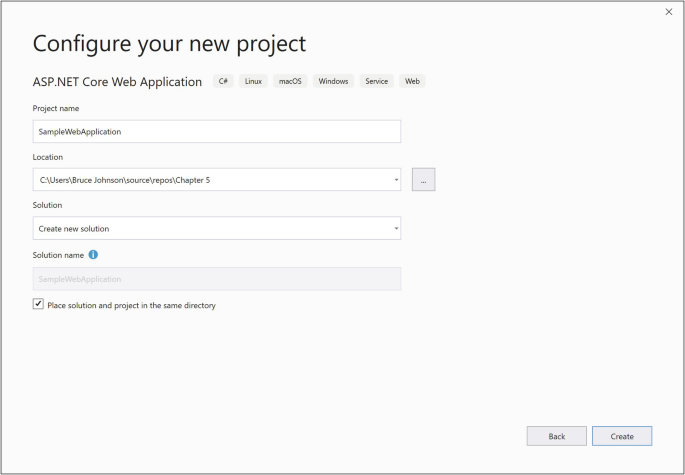Click the disabled Solution name field

(x=216, y=279)
